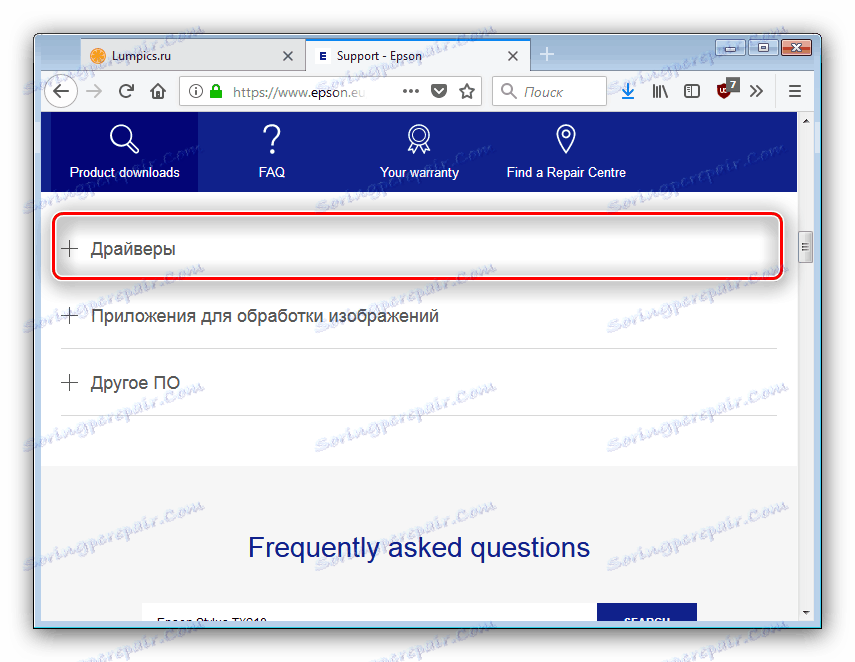Image resolution: width=855 pixels, height=662 pixels.
Task: Click the scrollbar down arrow
Action: point(805,613)
